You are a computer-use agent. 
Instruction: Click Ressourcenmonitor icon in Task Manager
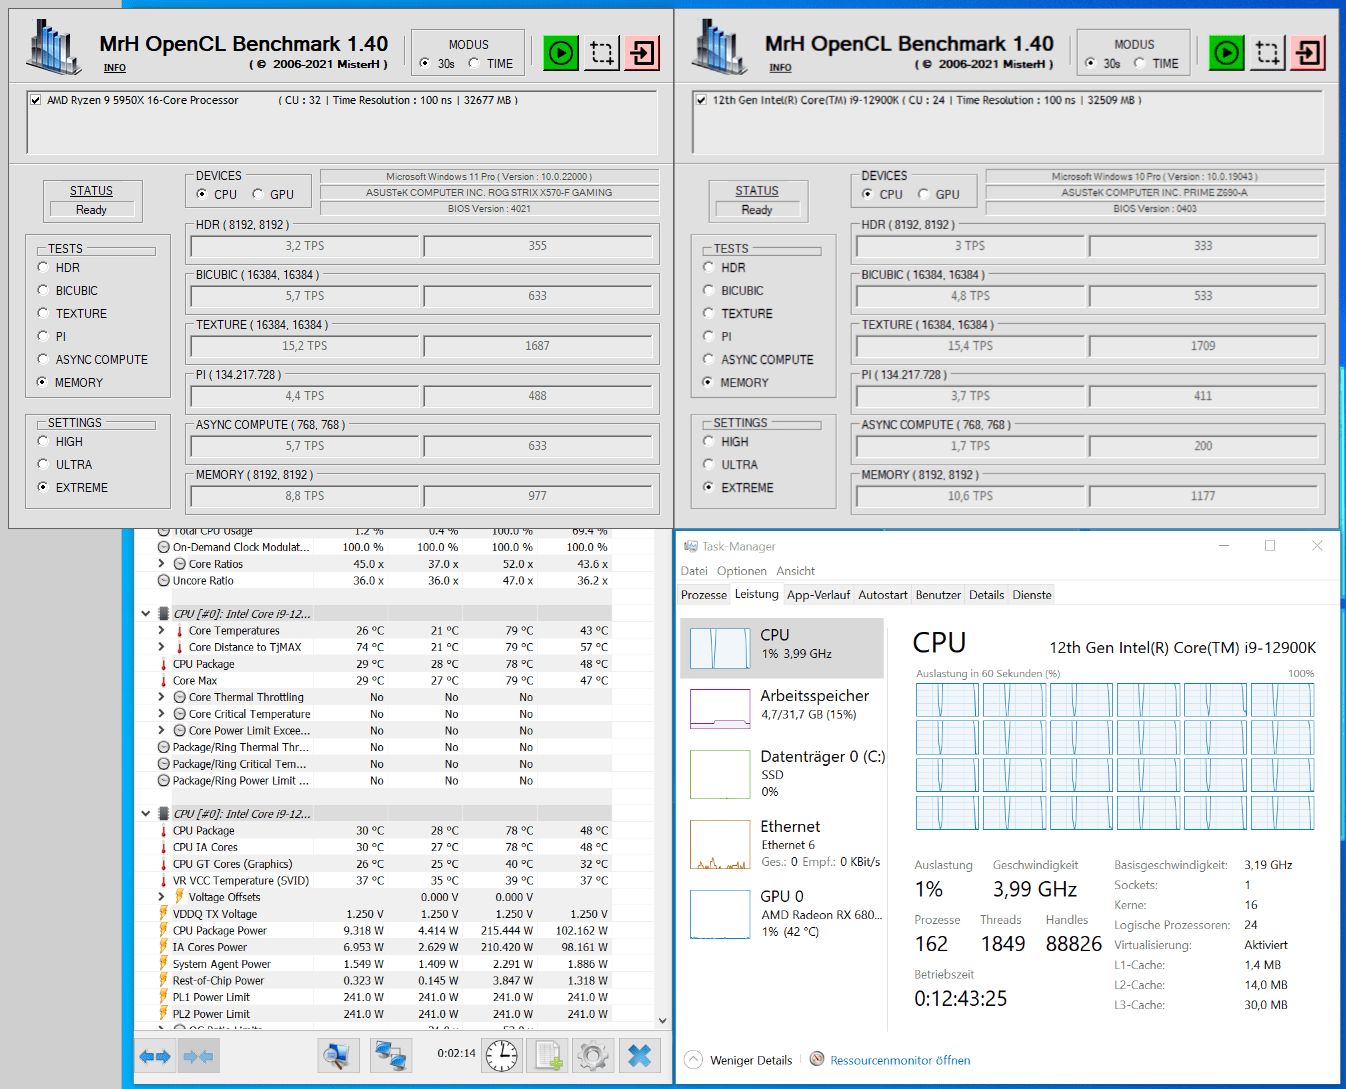tap(817, 1059)
